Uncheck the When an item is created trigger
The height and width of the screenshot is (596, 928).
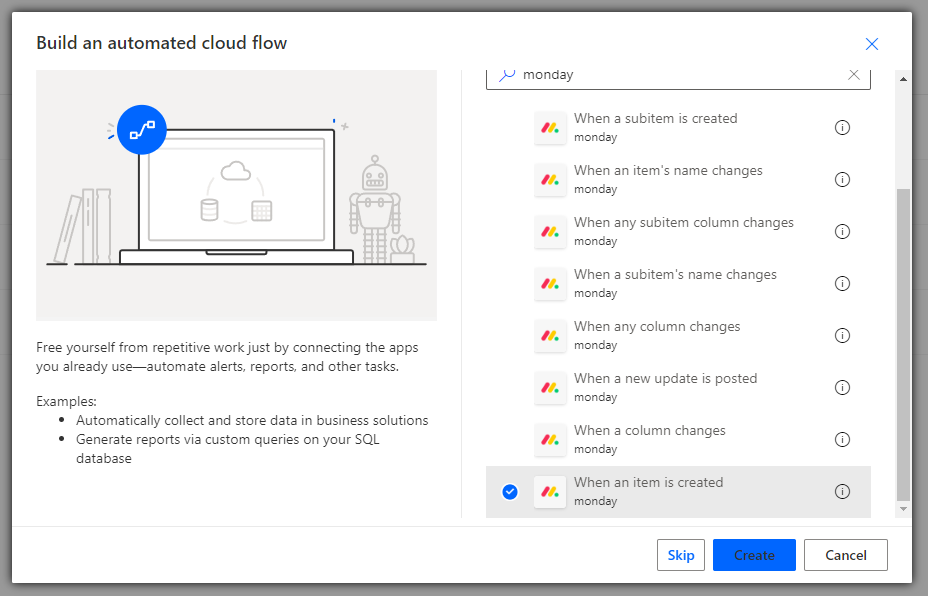click(x=510, y=492)
